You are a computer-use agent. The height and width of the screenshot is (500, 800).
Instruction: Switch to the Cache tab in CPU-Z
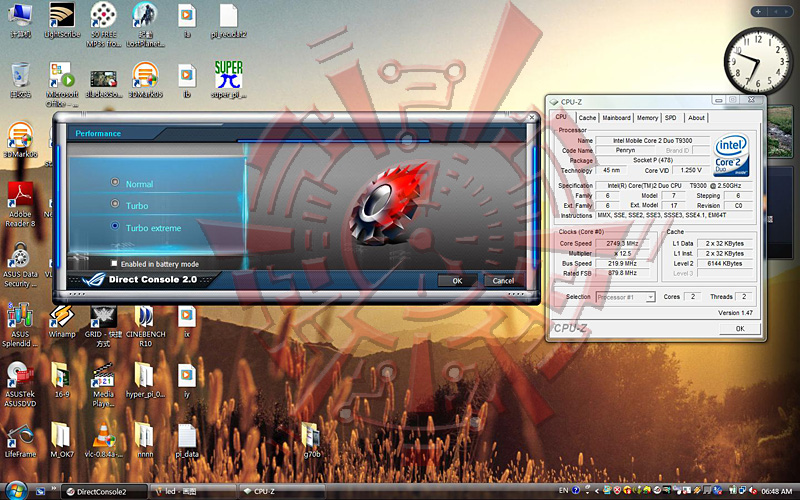click(x=587, y=117)
